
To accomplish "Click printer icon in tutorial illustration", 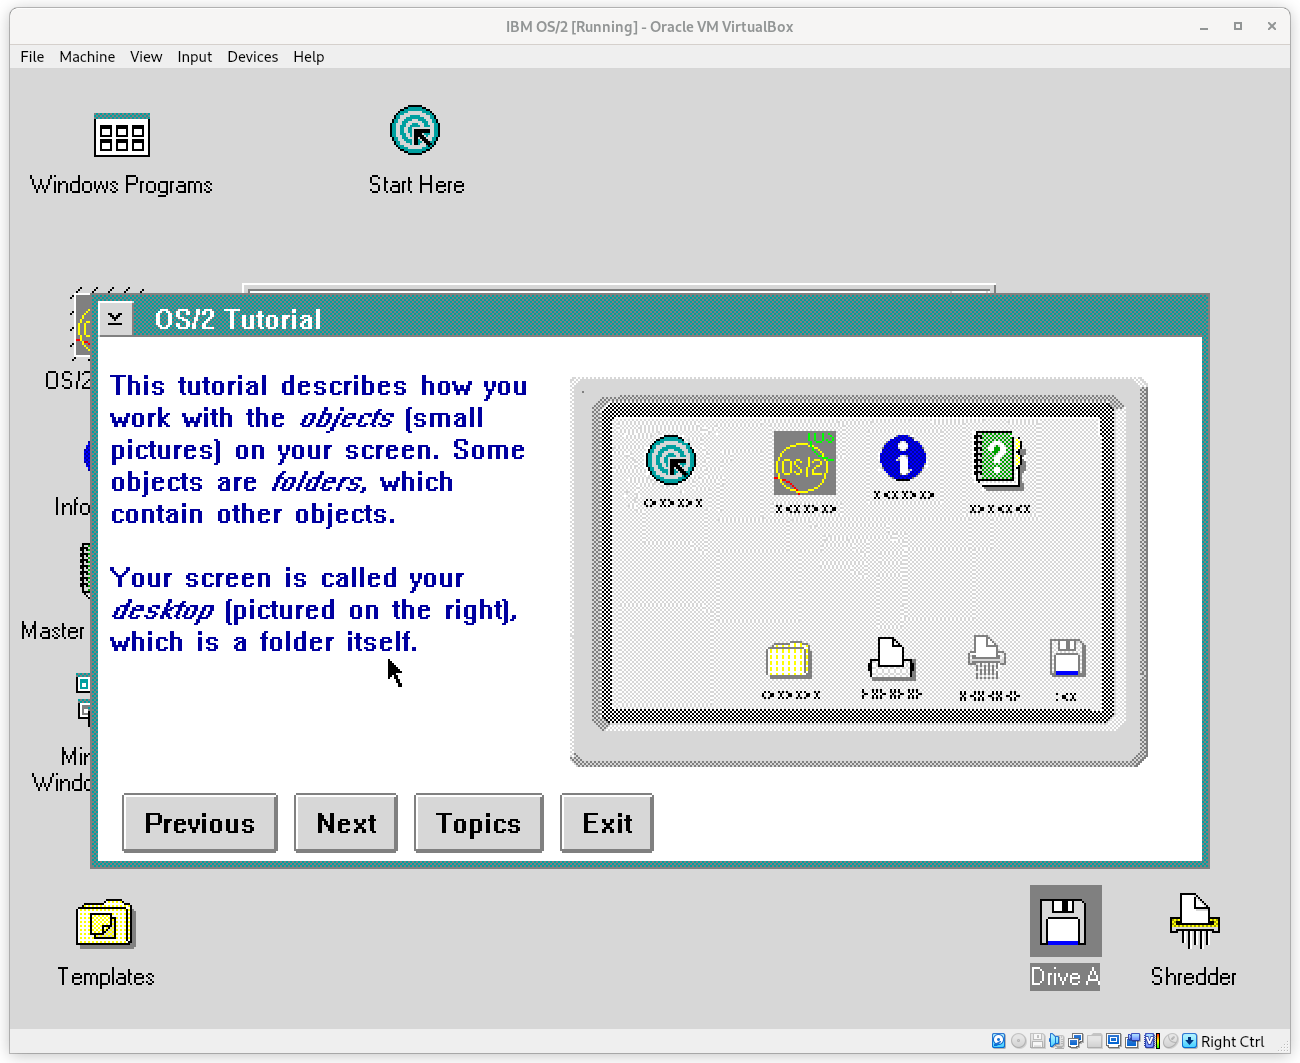I will pyautogui.click(x=891, y=658).
